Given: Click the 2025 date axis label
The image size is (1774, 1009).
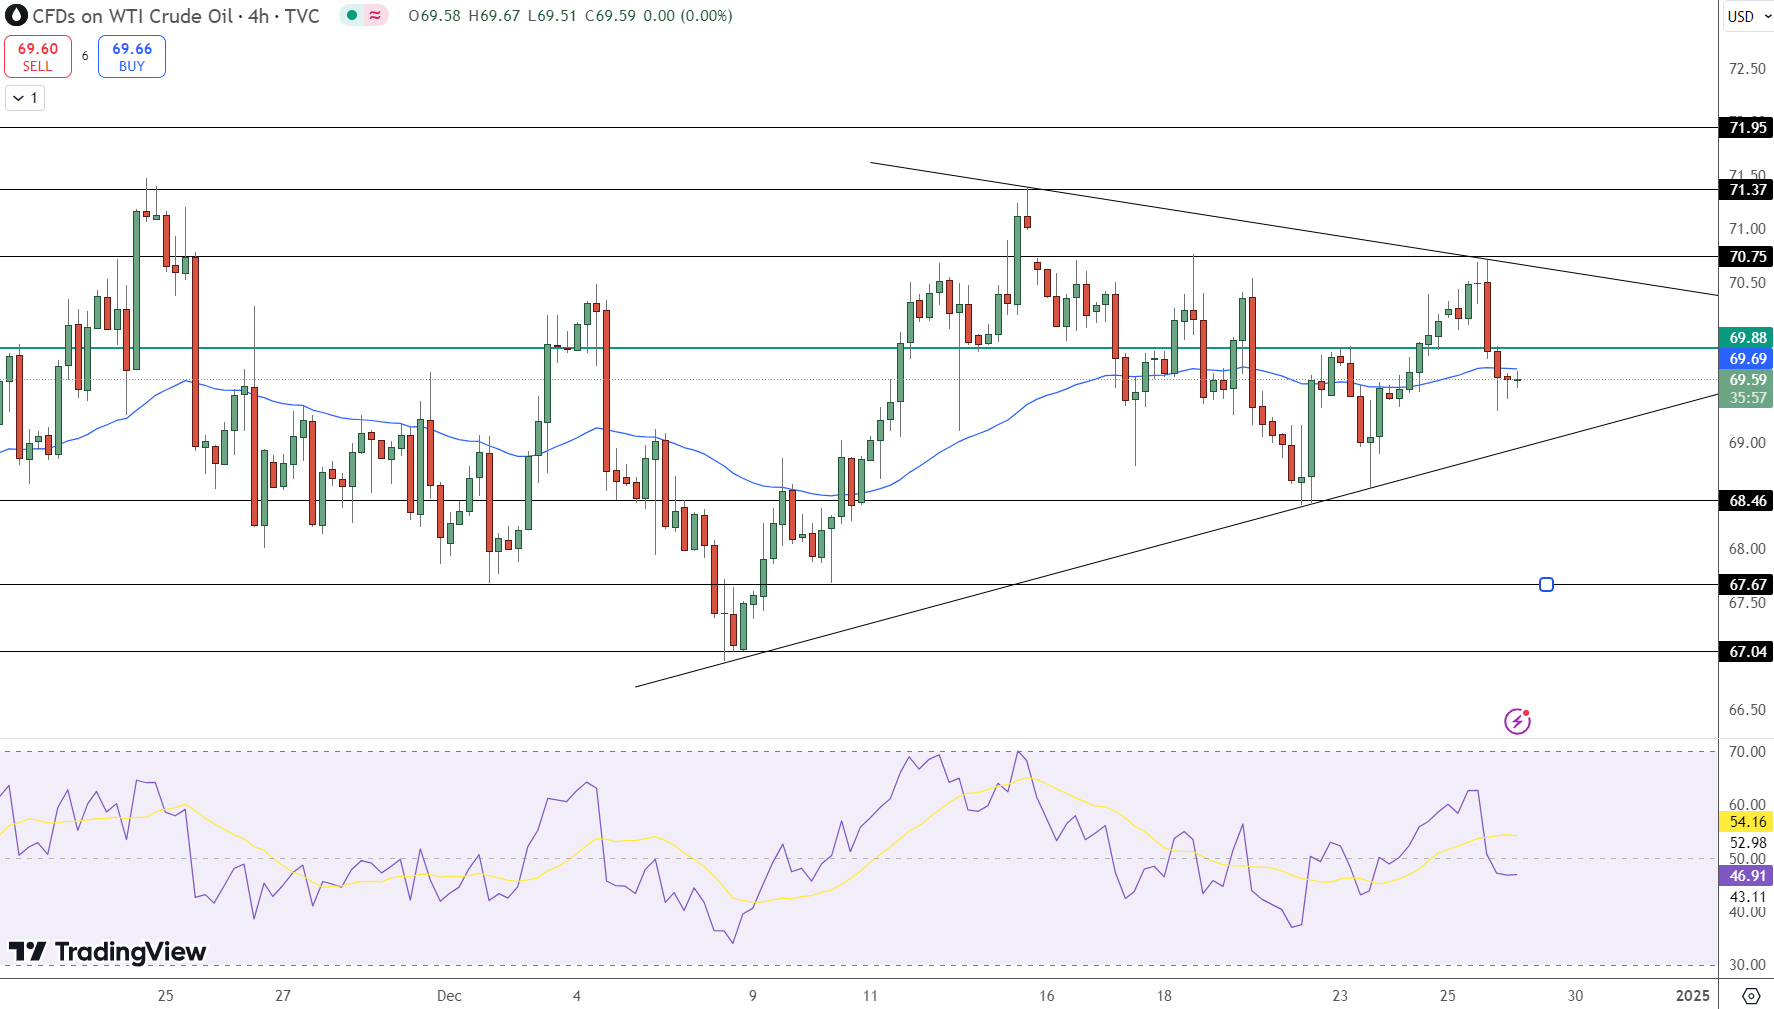Looking at the screenshot, I should pyautogui.click(x=1693, y=995).
